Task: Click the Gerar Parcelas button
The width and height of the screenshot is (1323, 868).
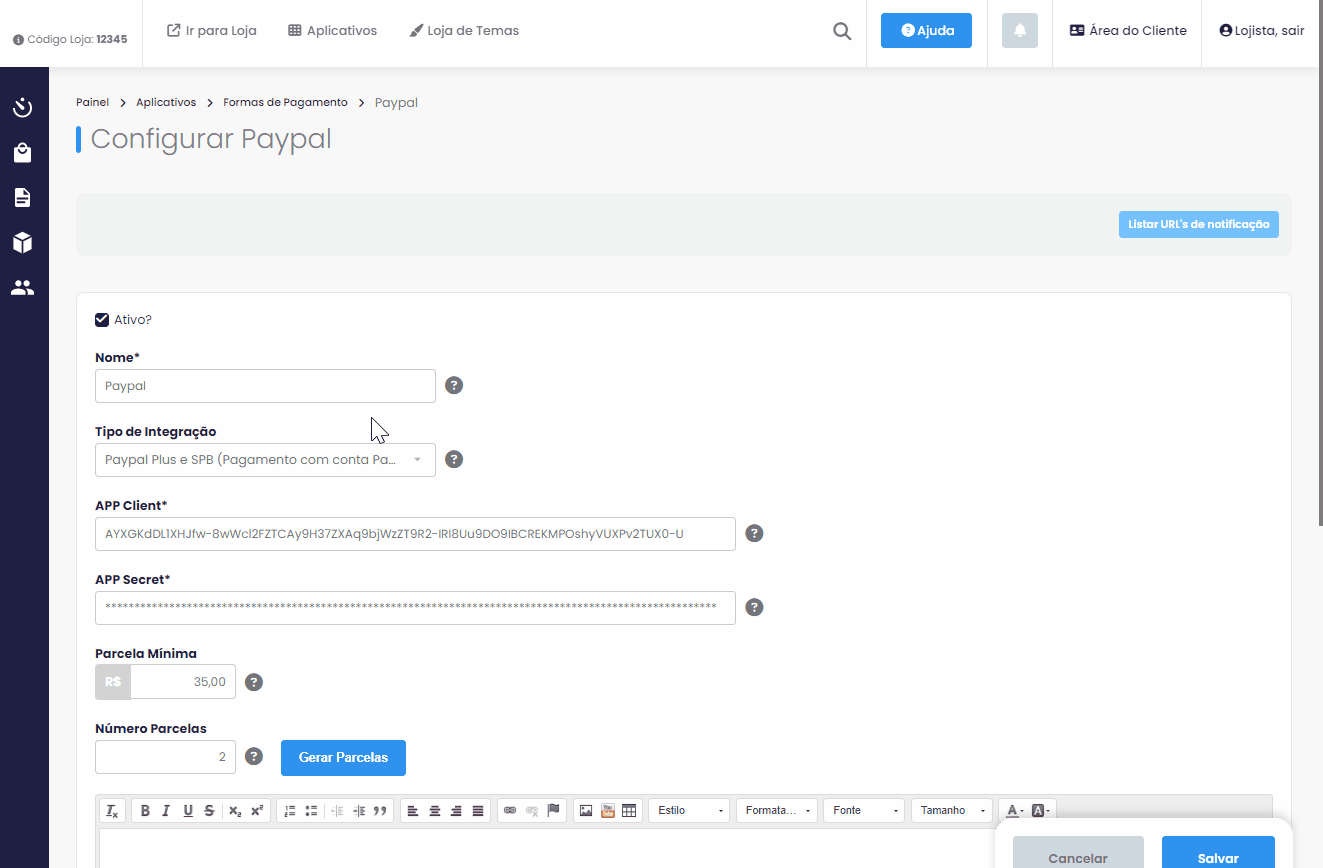Action: tap(343, 757)
